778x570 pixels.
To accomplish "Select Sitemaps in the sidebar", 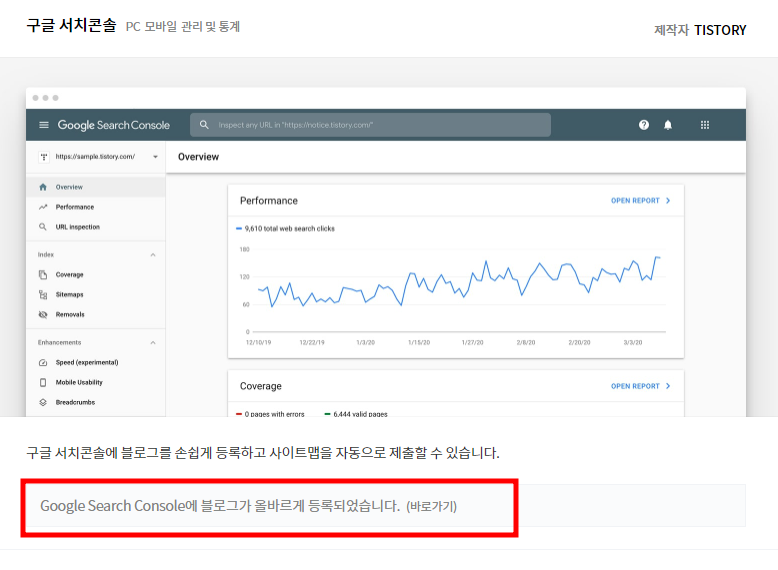I will (x=96, y=295).
